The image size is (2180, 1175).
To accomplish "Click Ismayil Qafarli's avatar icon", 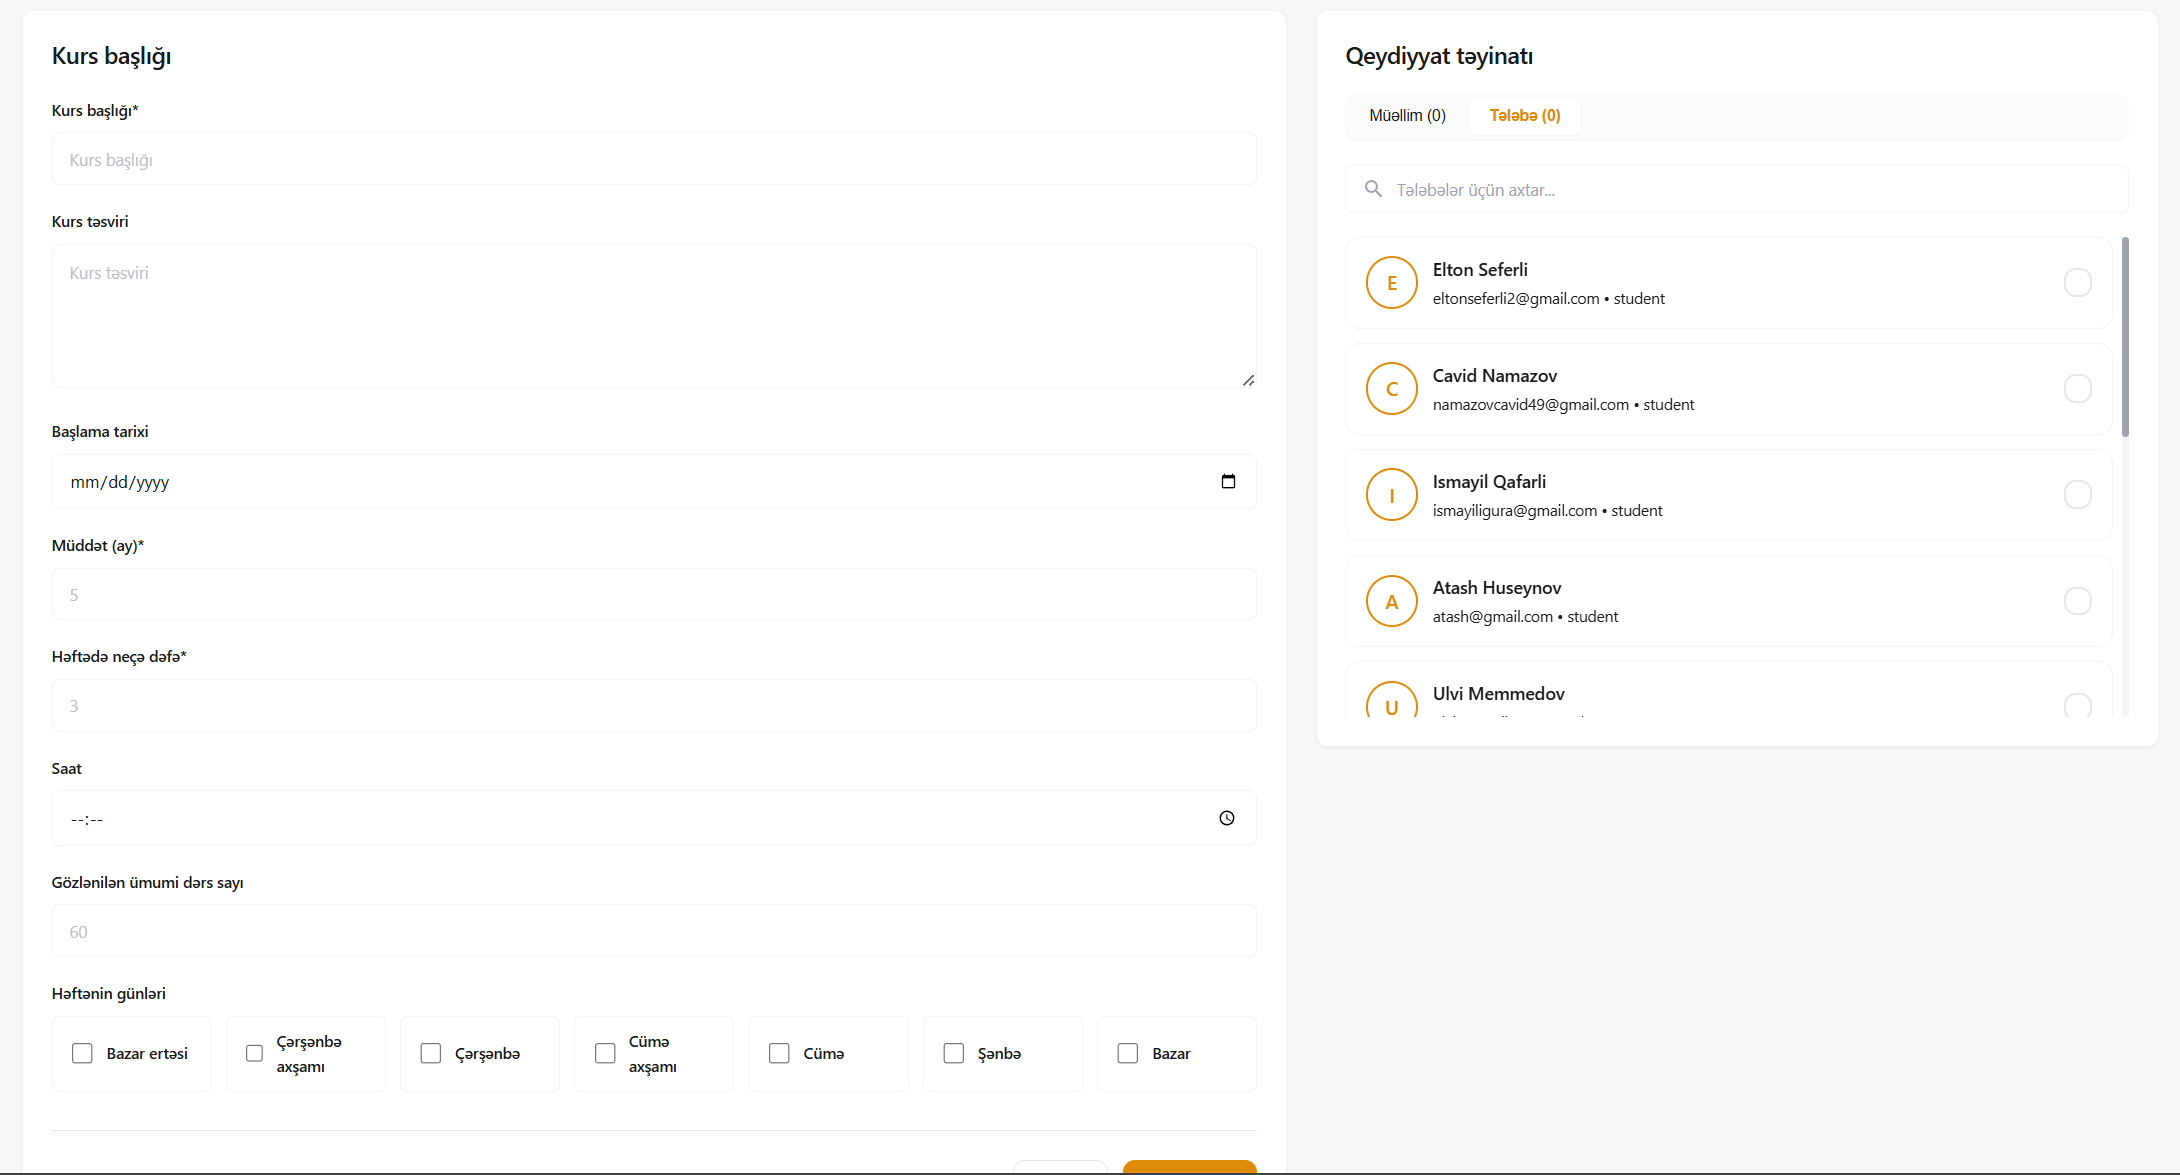I will 1391,495.
